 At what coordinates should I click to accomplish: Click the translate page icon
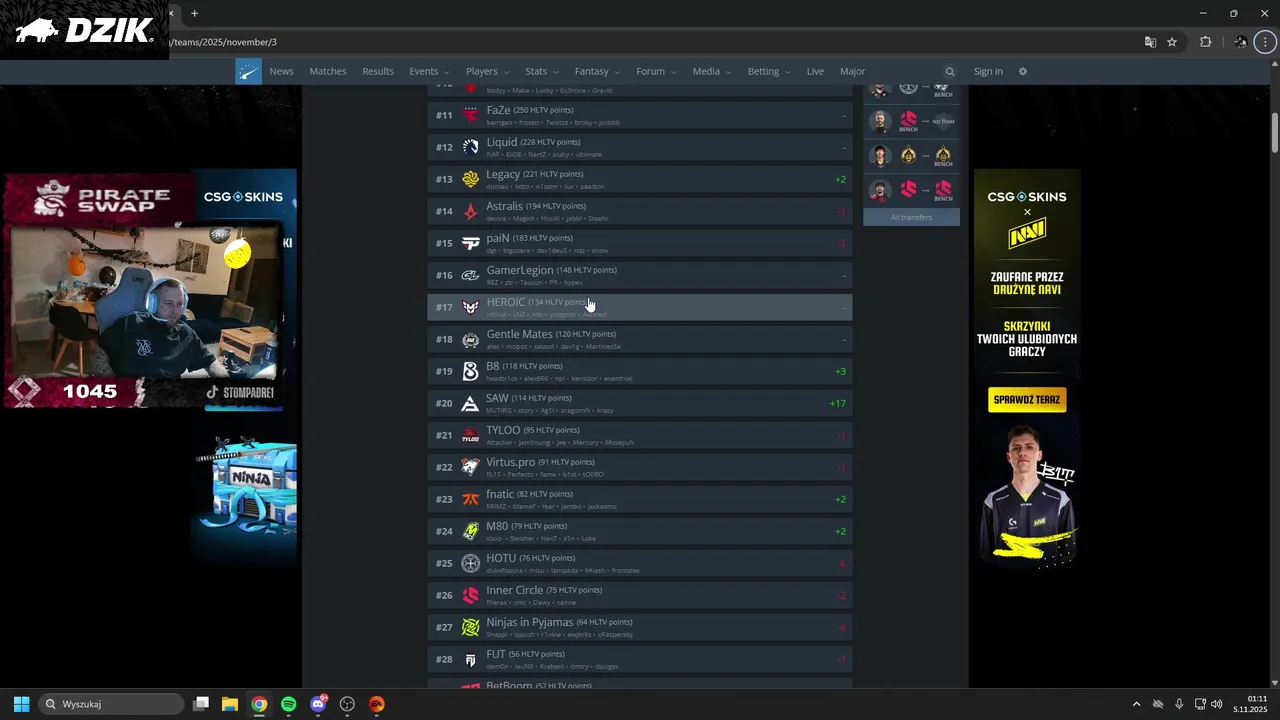pyautogui.click(x=1150, y=42)
